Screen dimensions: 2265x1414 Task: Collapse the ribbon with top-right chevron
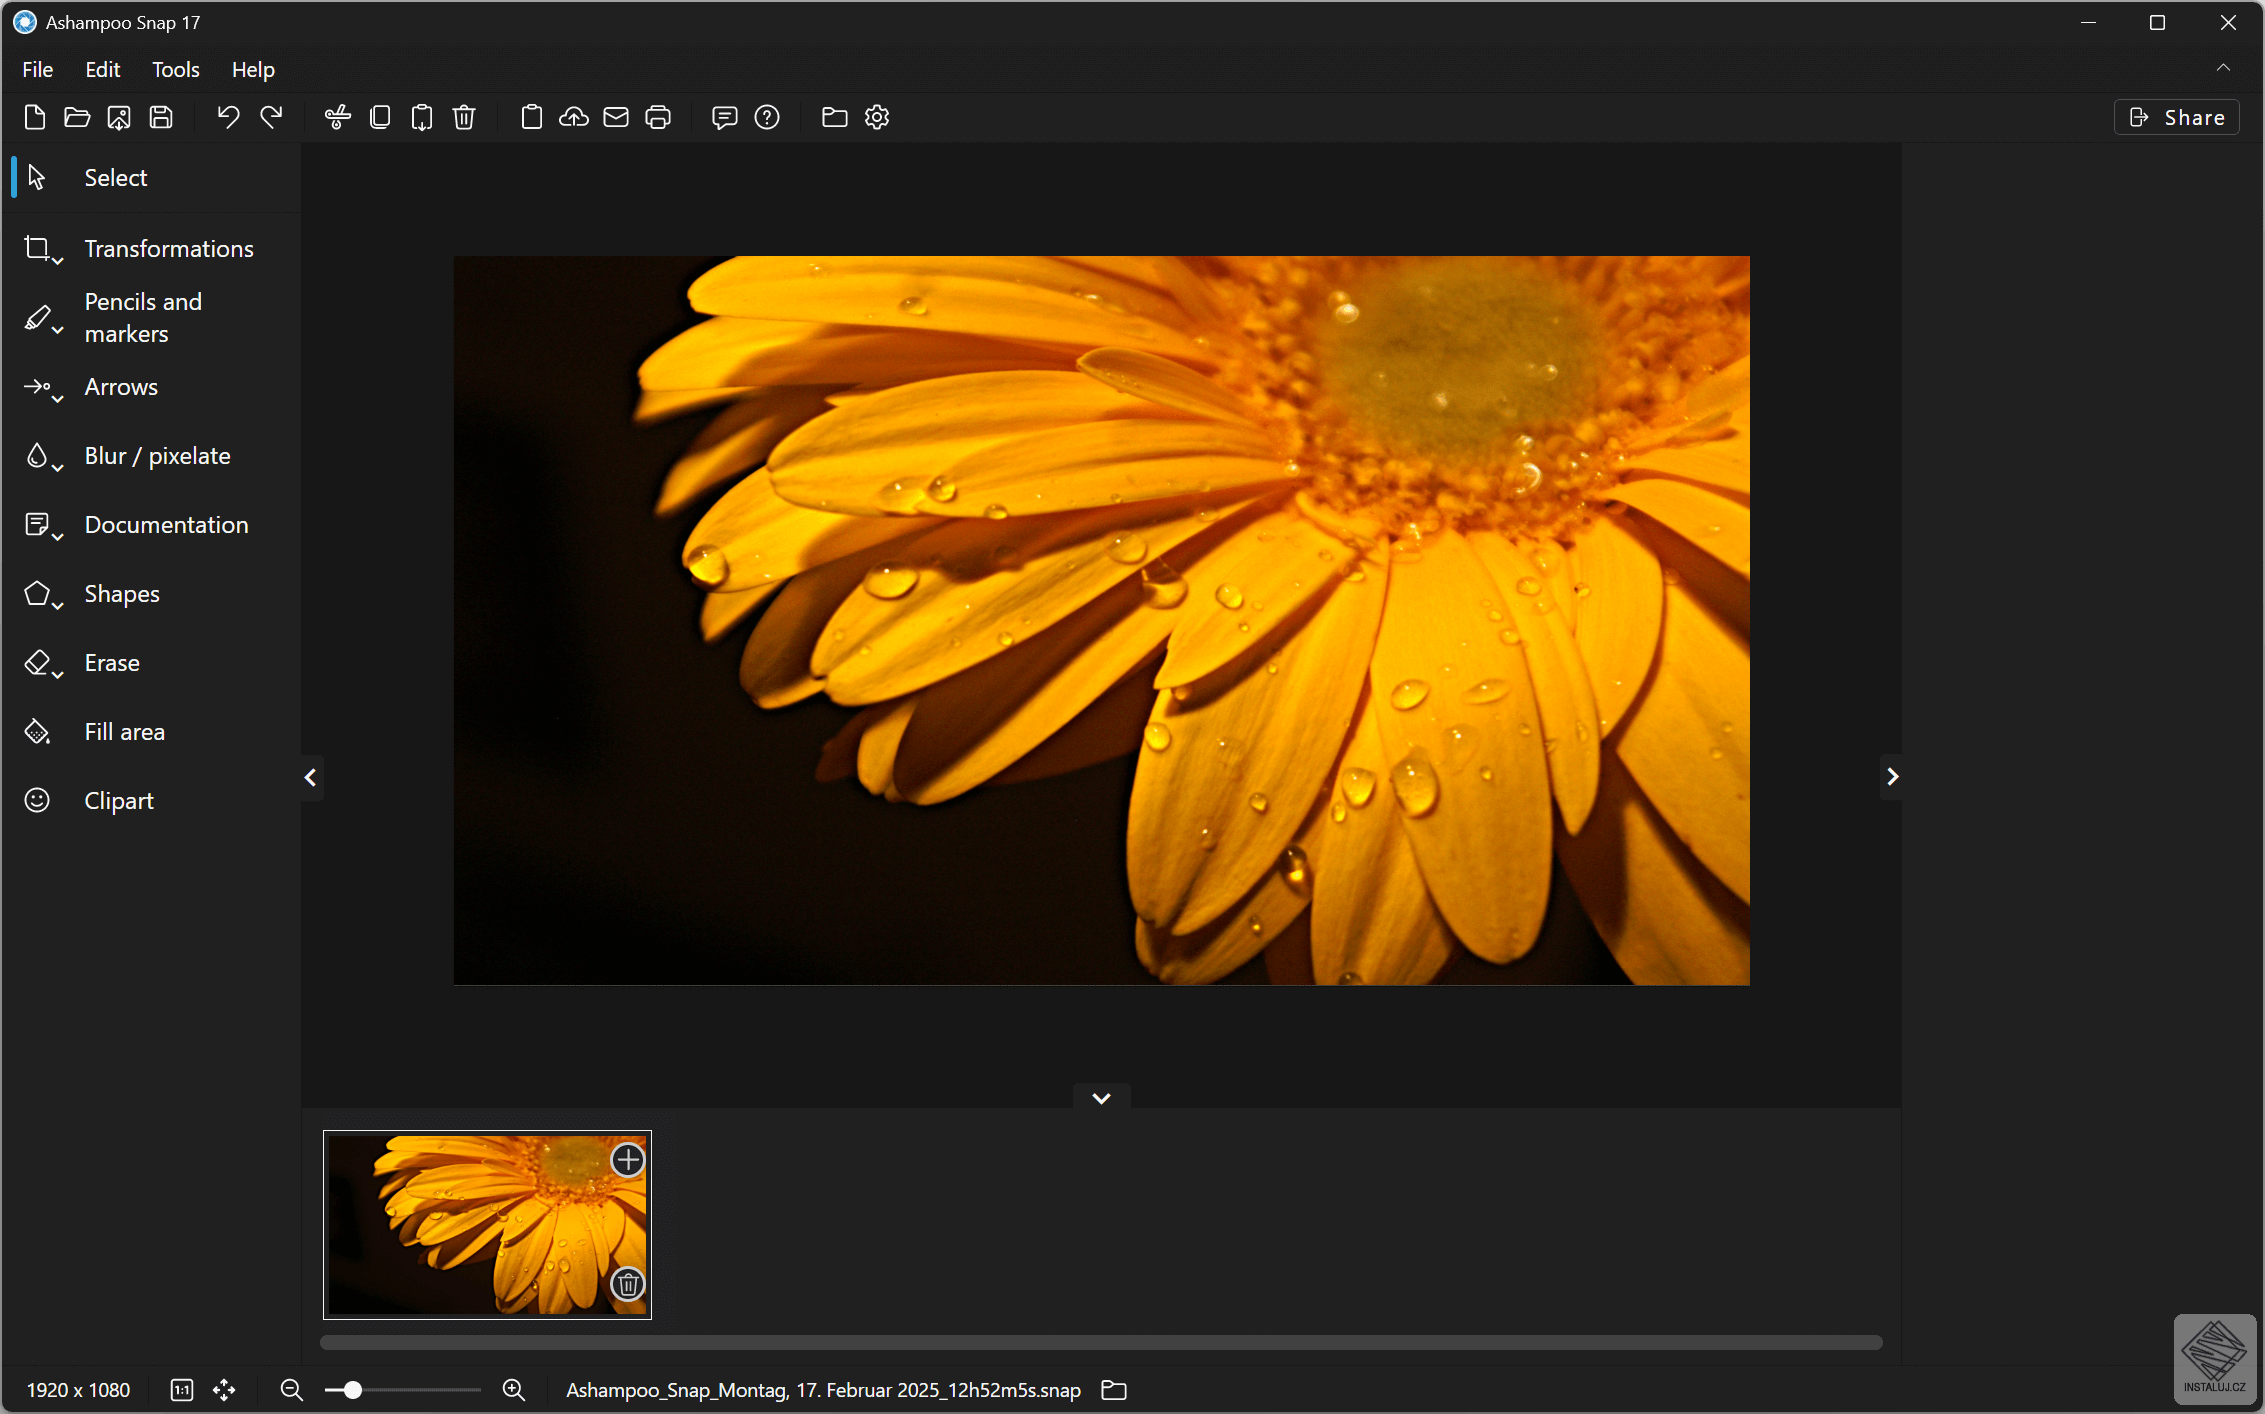point(2223,68)
